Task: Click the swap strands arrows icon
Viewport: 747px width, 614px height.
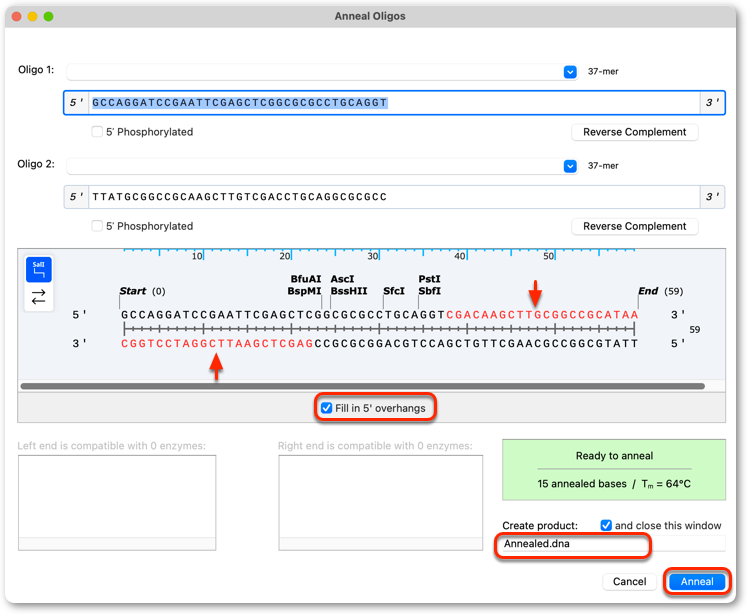Action: (39, 297)
